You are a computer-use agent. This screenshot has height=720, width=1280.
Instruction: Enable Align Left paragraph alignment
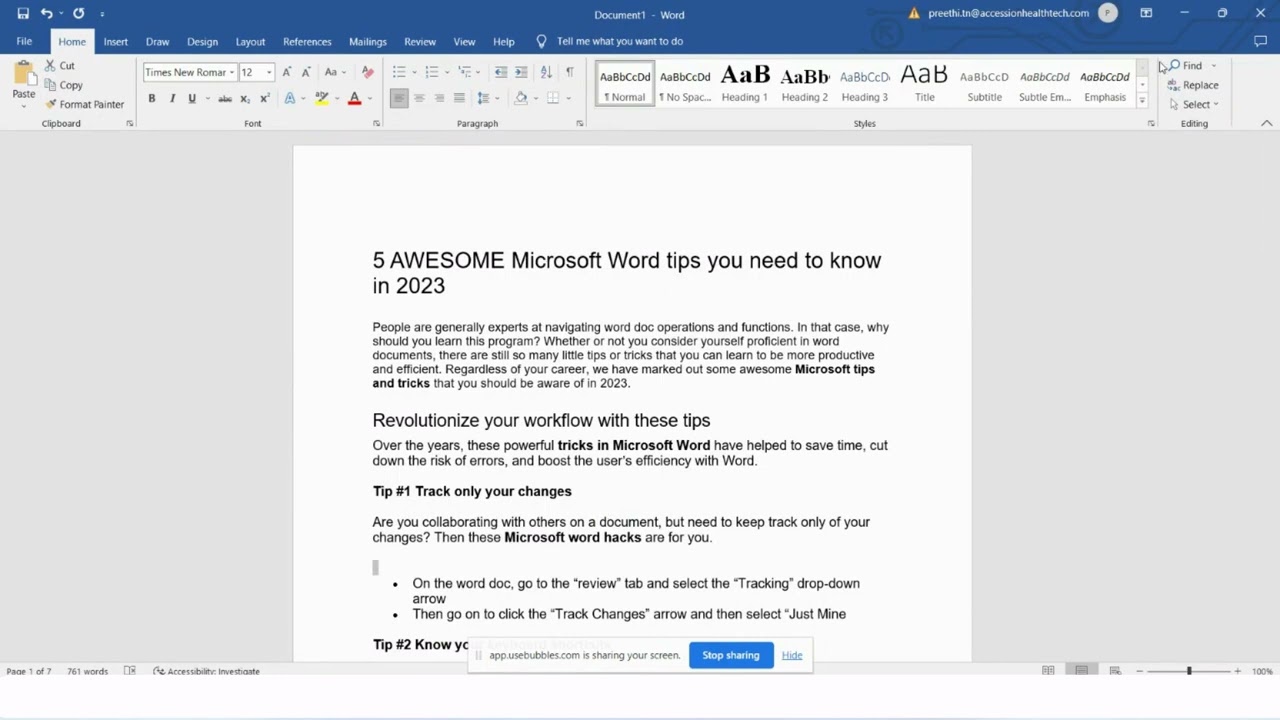[399, 98]
